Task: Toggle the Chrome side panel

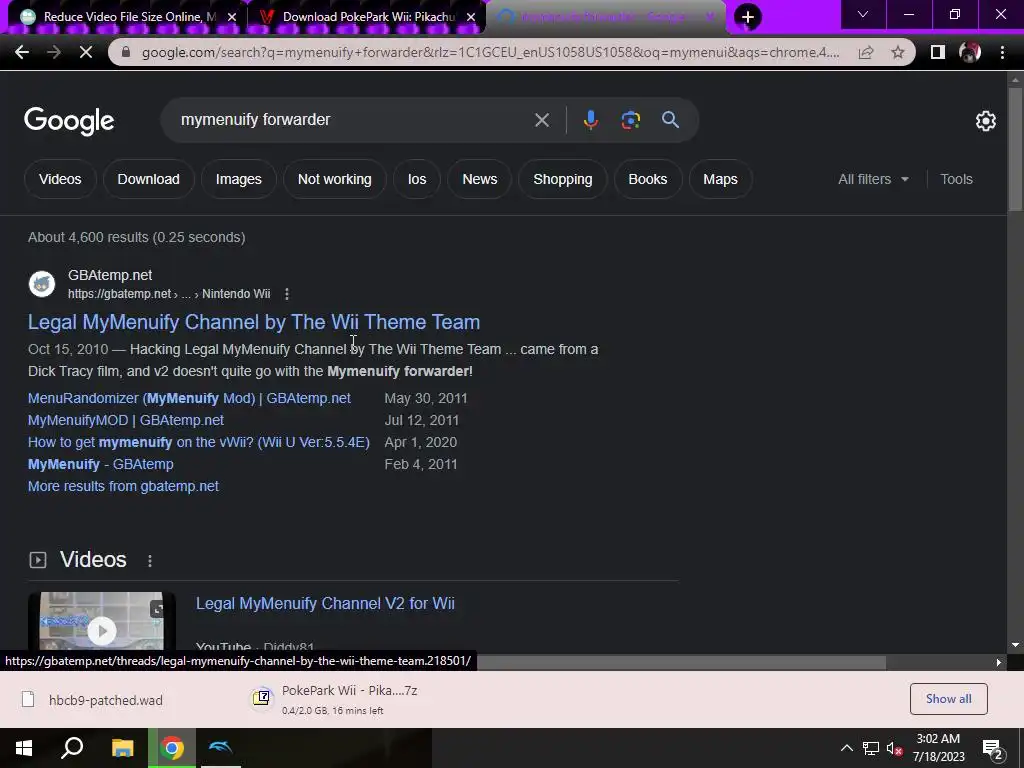Action: [x=937, y=52]
